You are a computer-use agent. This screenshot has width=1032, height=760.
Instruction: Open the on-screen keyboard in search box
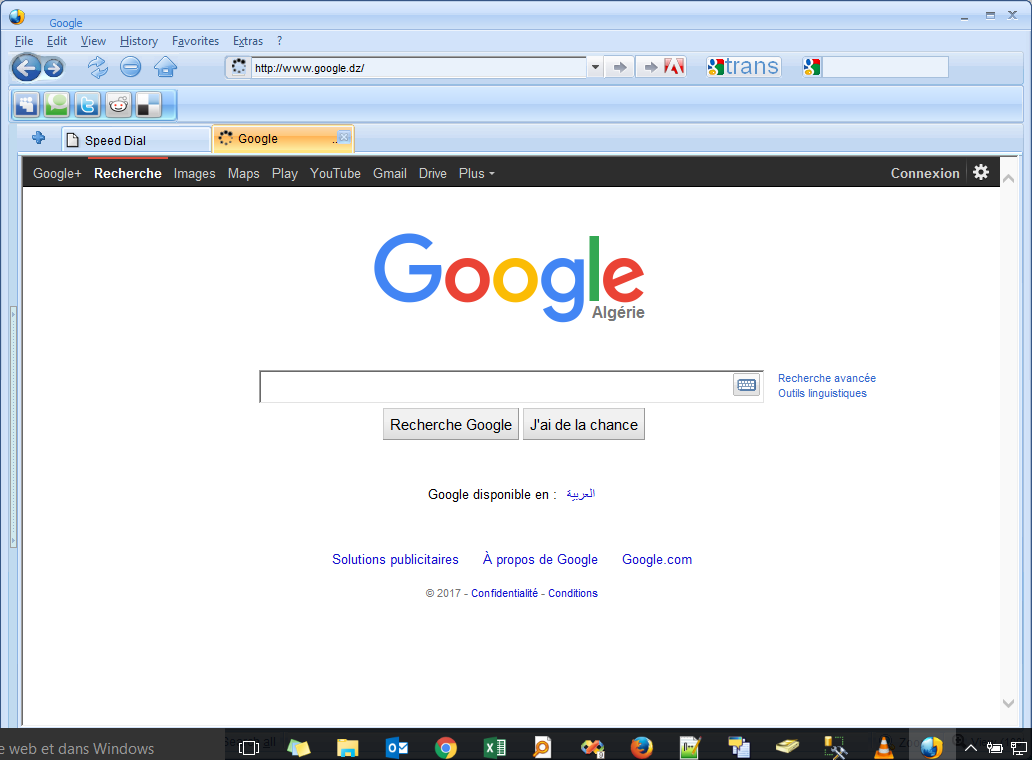pos(746,385)
